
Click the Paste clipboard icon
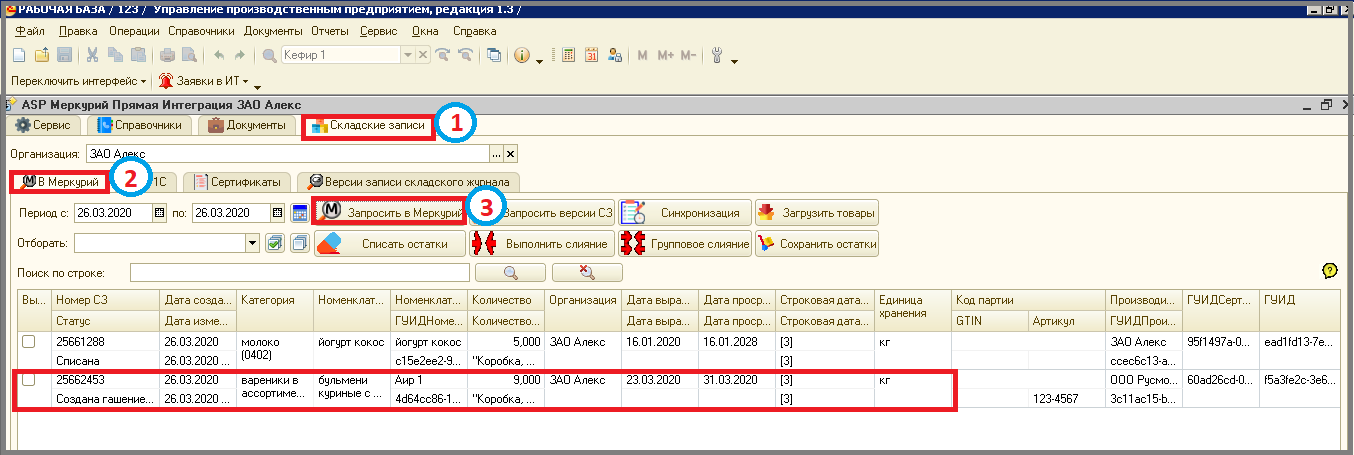tap(138, 56)
